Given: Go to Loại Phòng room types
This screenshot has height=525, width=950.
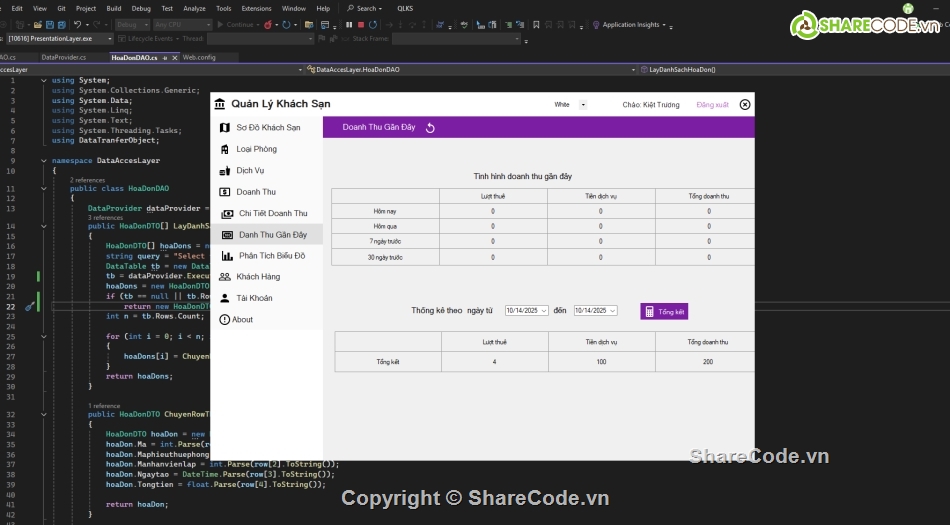Looking at the screenshot, I should [x=256, y=149].
